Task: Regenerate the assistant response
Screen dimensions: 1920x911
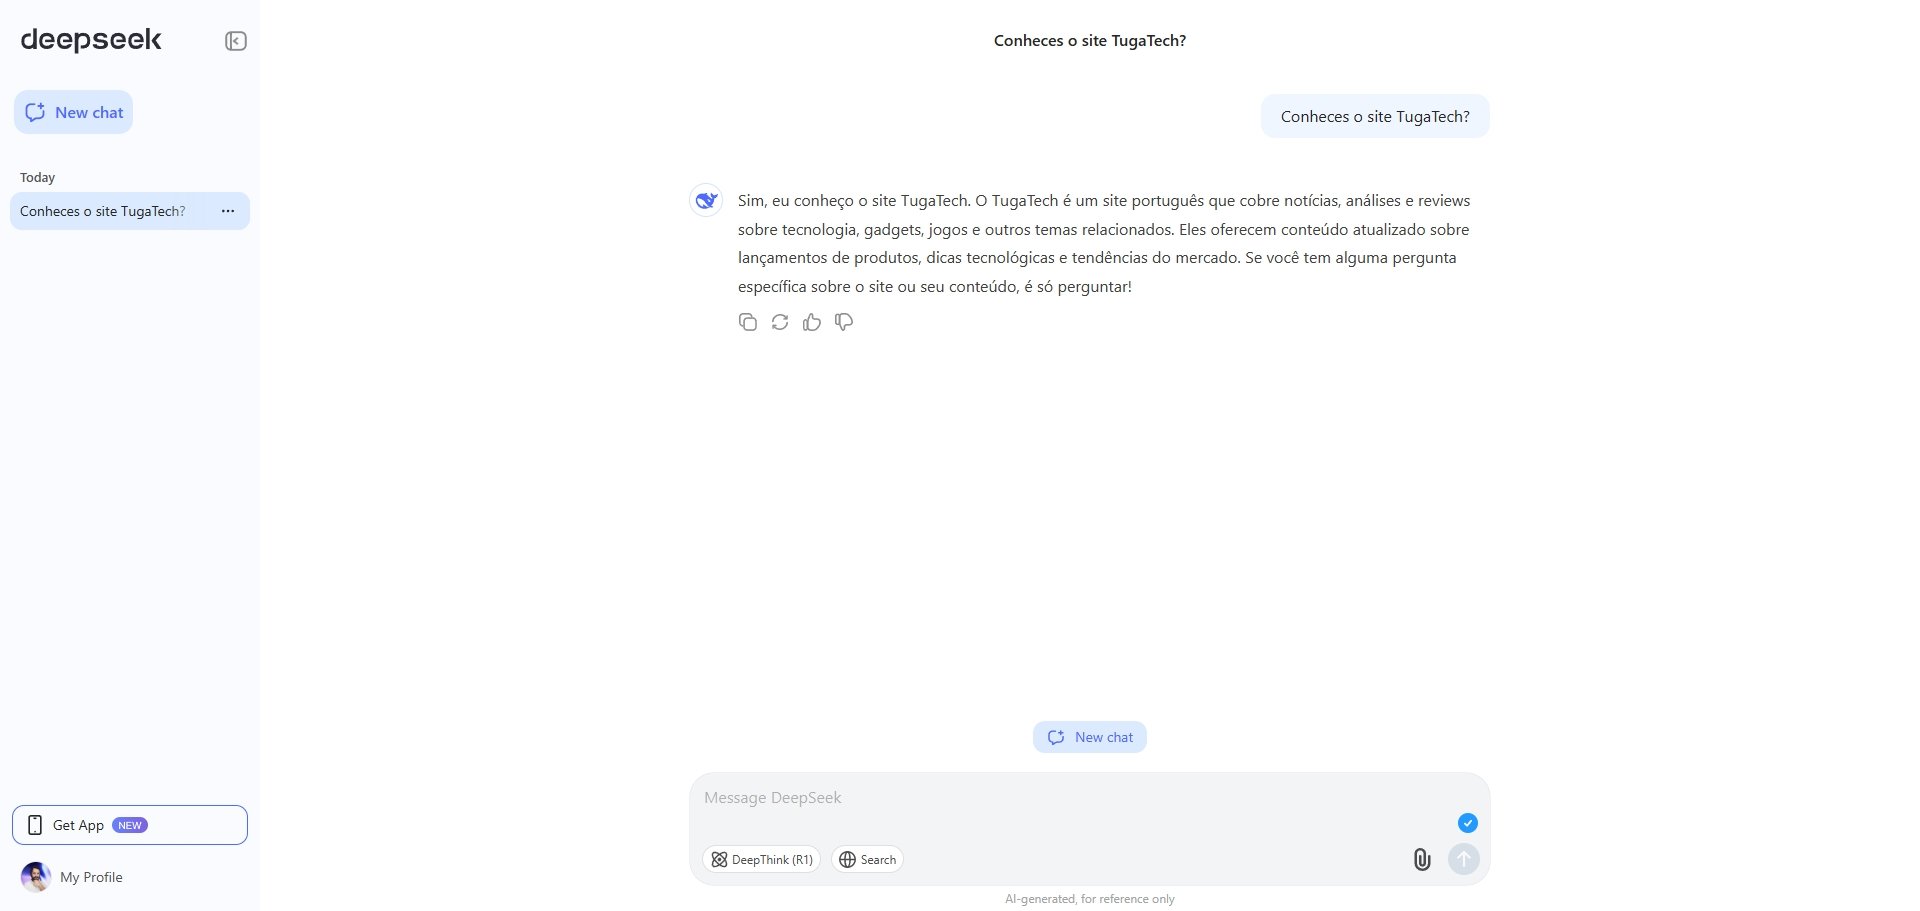Action: 780,322
